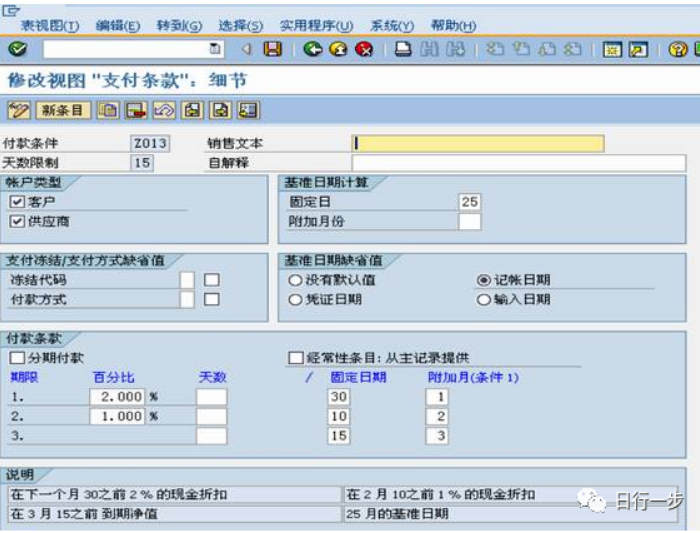Open the 帮助(H) menu
The image size is (700, 533).
point(453,25)
